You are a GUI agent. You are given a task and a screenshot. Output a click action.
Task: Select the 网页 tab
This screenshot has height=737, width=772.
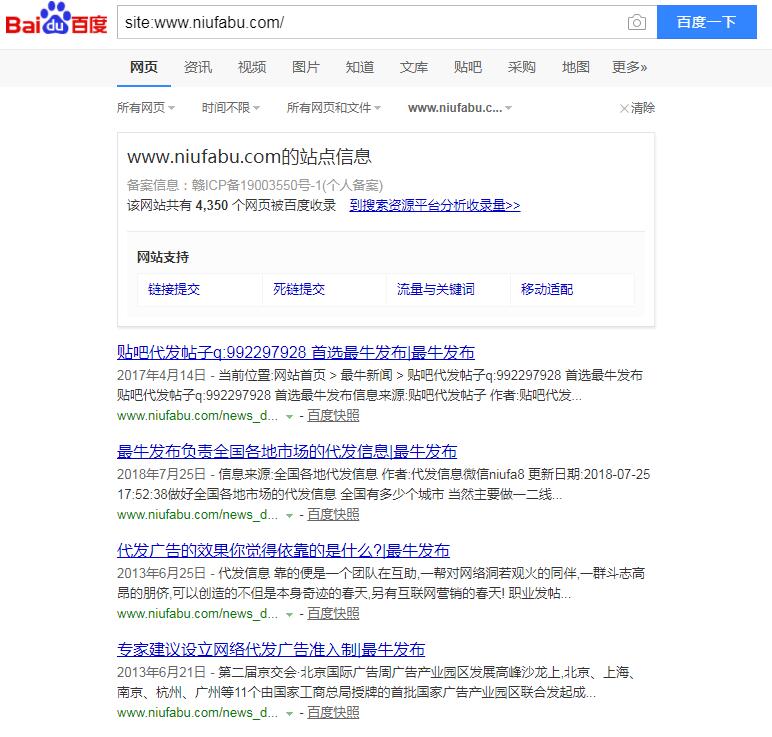click(144, 67)
